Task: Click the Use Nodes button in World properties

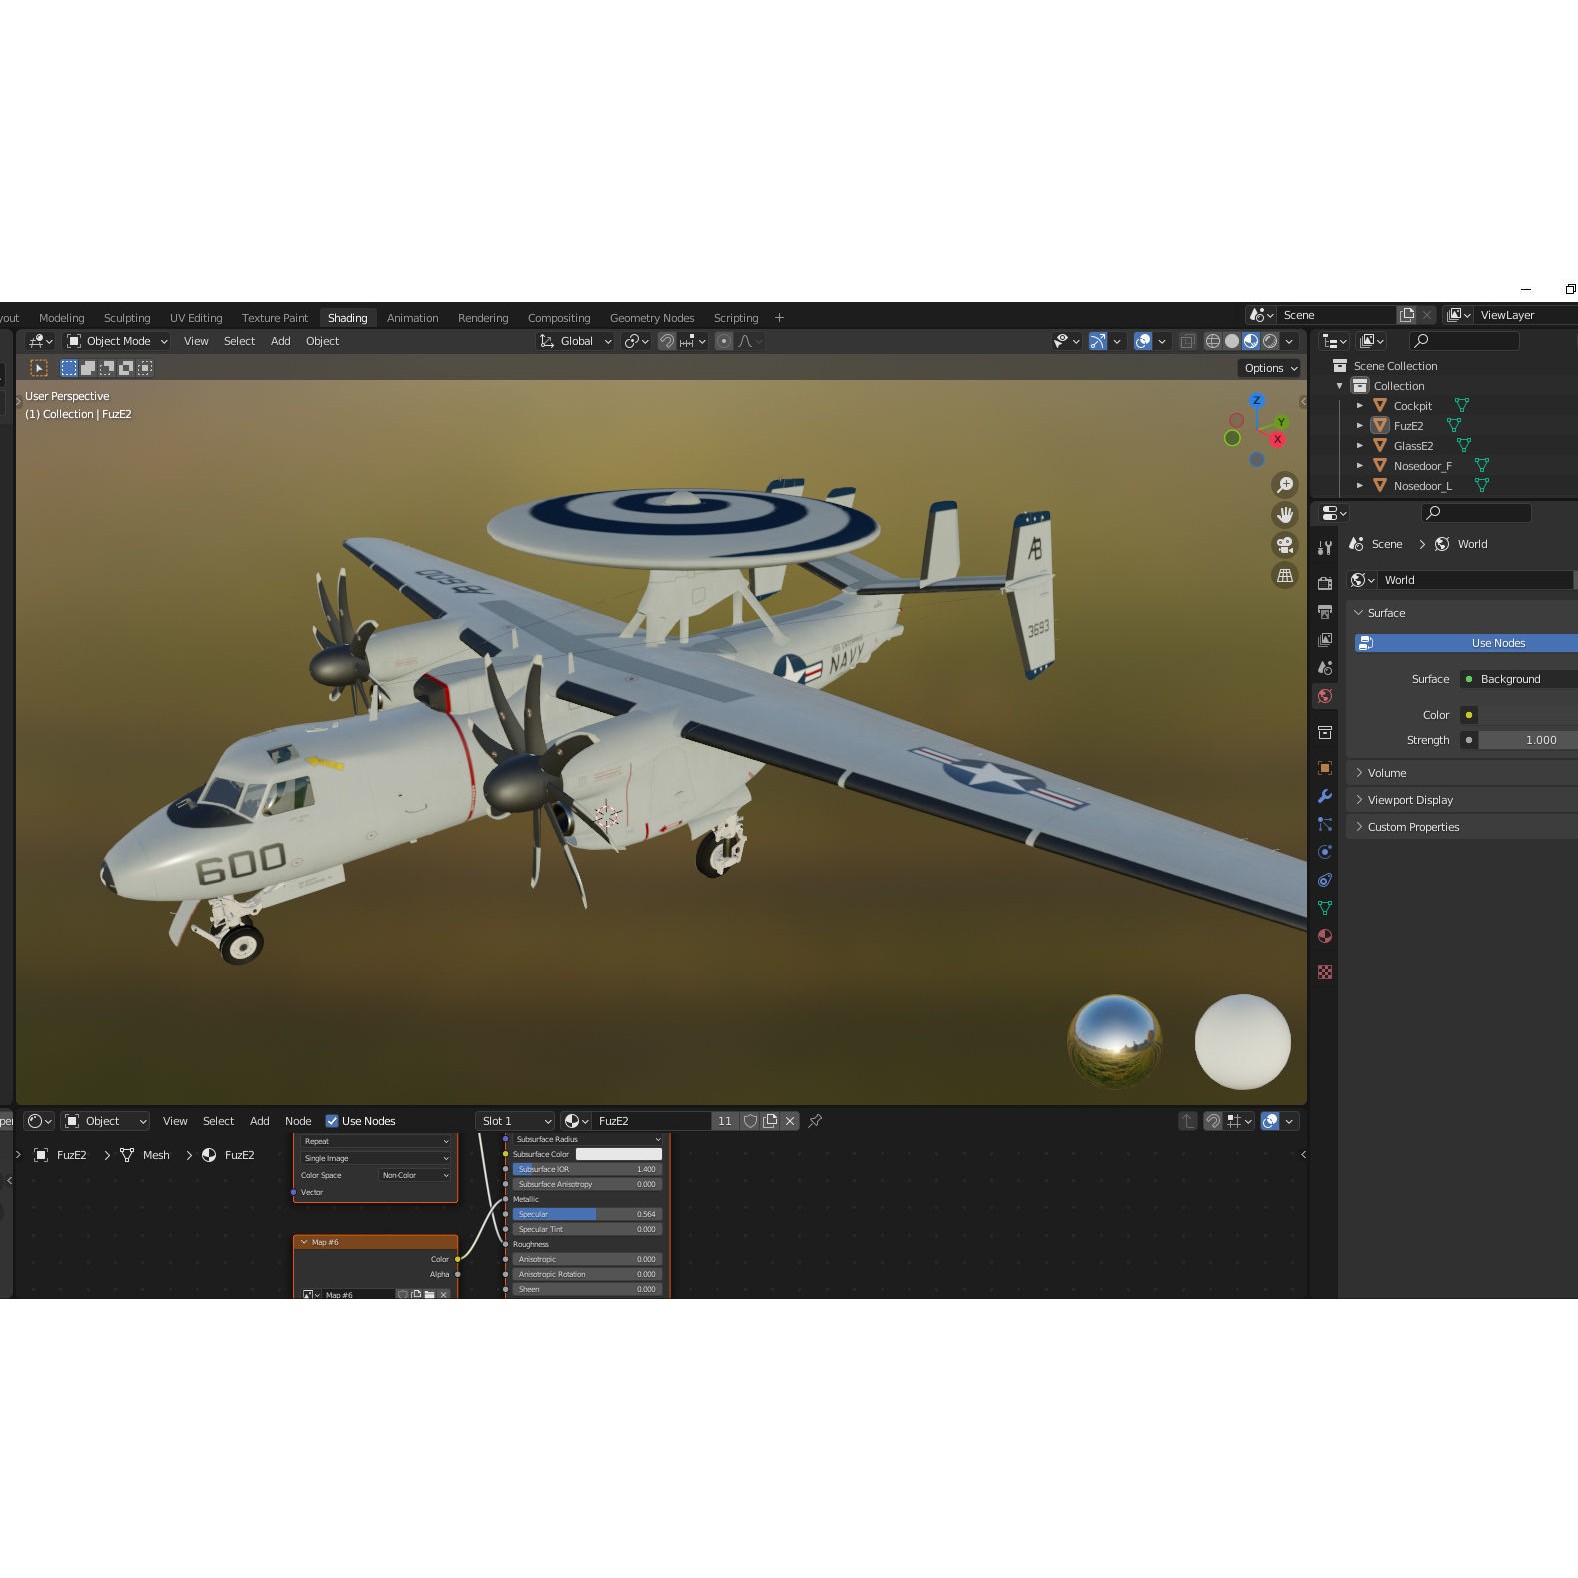Action: 1466,643
